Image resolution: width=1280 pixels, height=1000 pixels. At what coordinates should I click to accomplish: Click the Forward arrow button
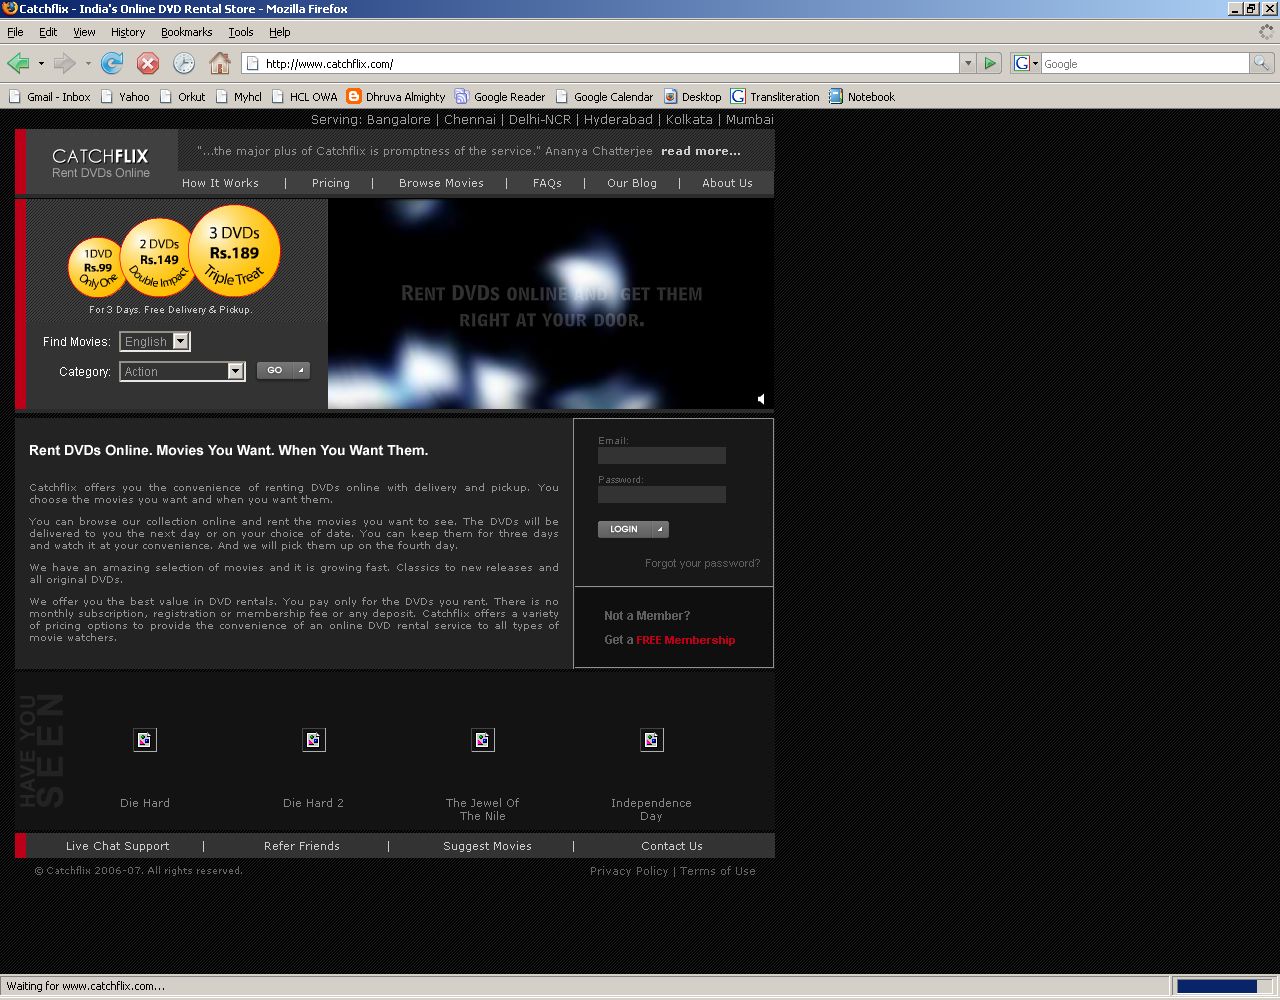(65, 64)
